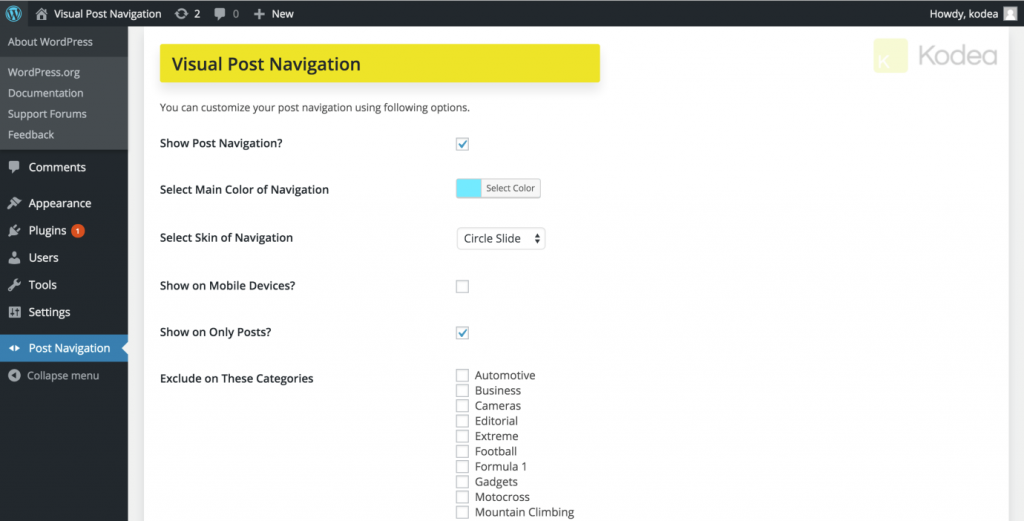Click the Appearance paintbrush icon in sidebar
This screenshot has height=521, width=1024.
[14, 203]
